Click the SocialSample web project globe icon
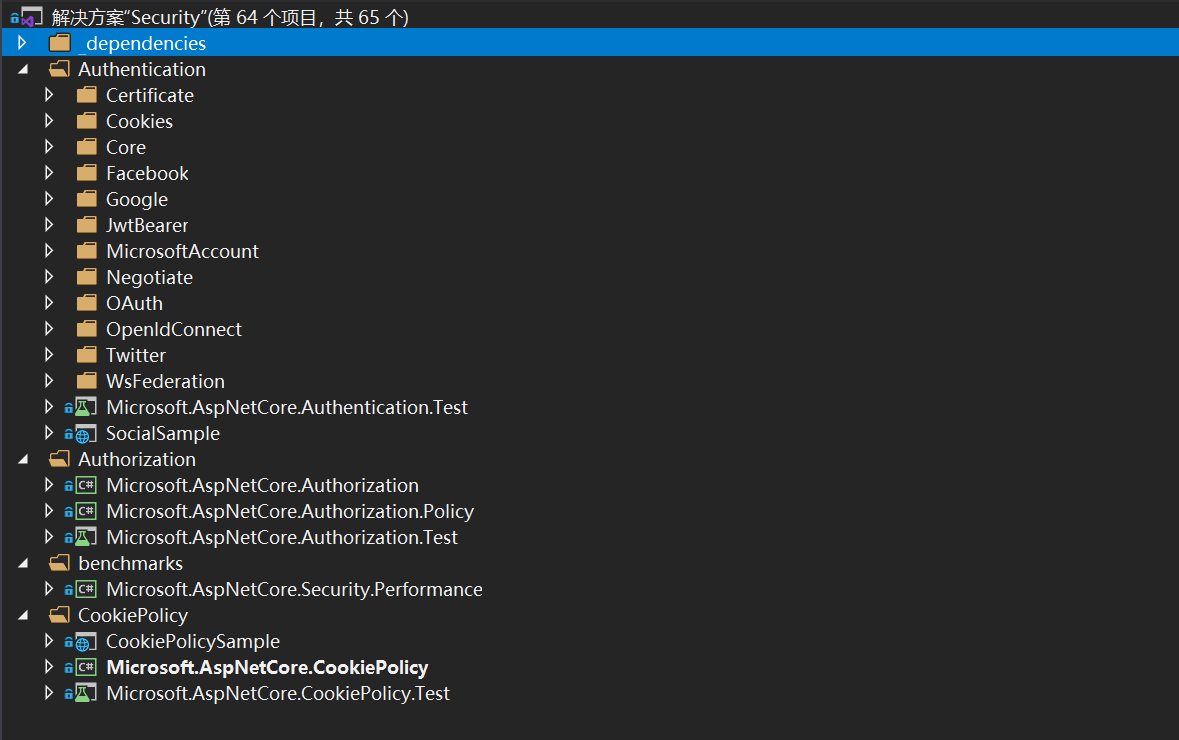Screen dimensions: 1179x740 tap(84, 434)
